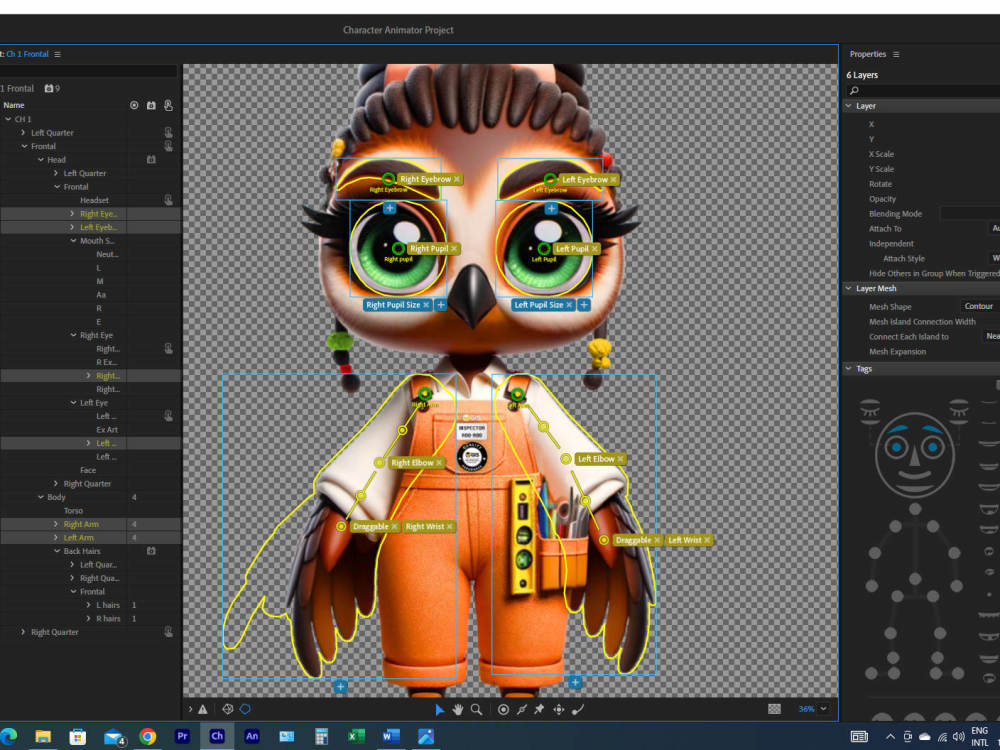Click the transparency grid icon near zoom level

tap(775, 709)
